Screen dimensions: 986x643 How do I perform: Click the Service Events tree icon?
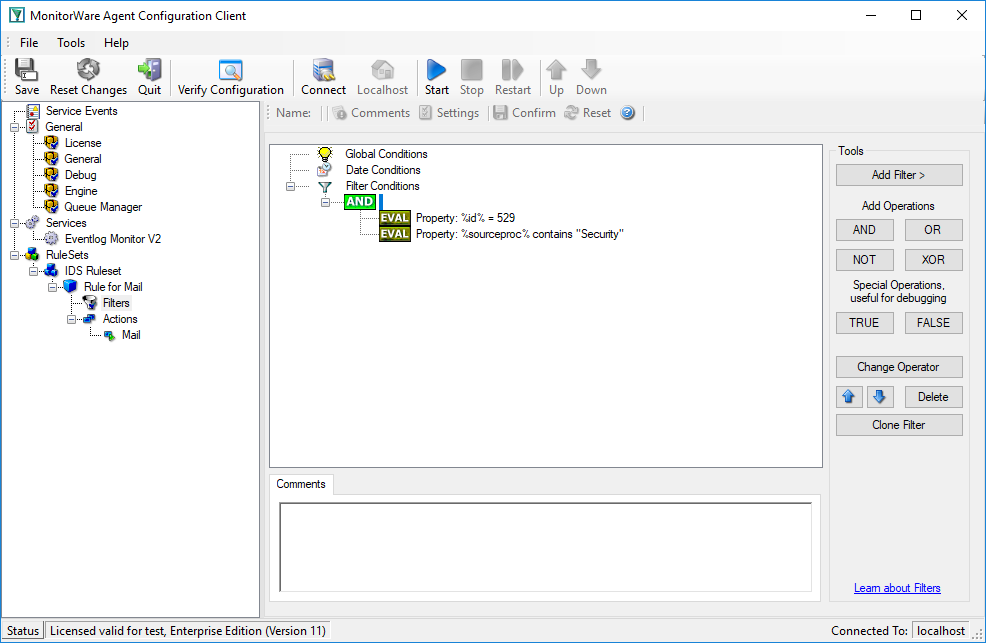[33, 111]
